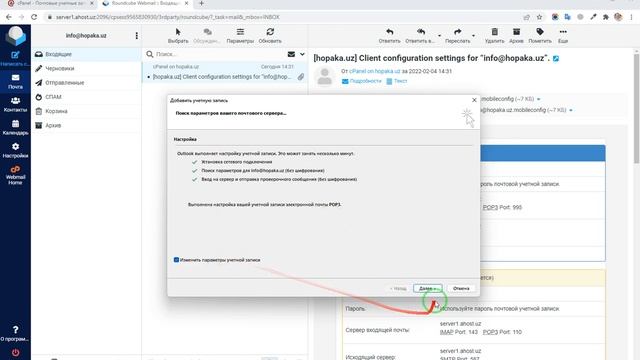Open a new browser tab

click(x=201, y=3)
